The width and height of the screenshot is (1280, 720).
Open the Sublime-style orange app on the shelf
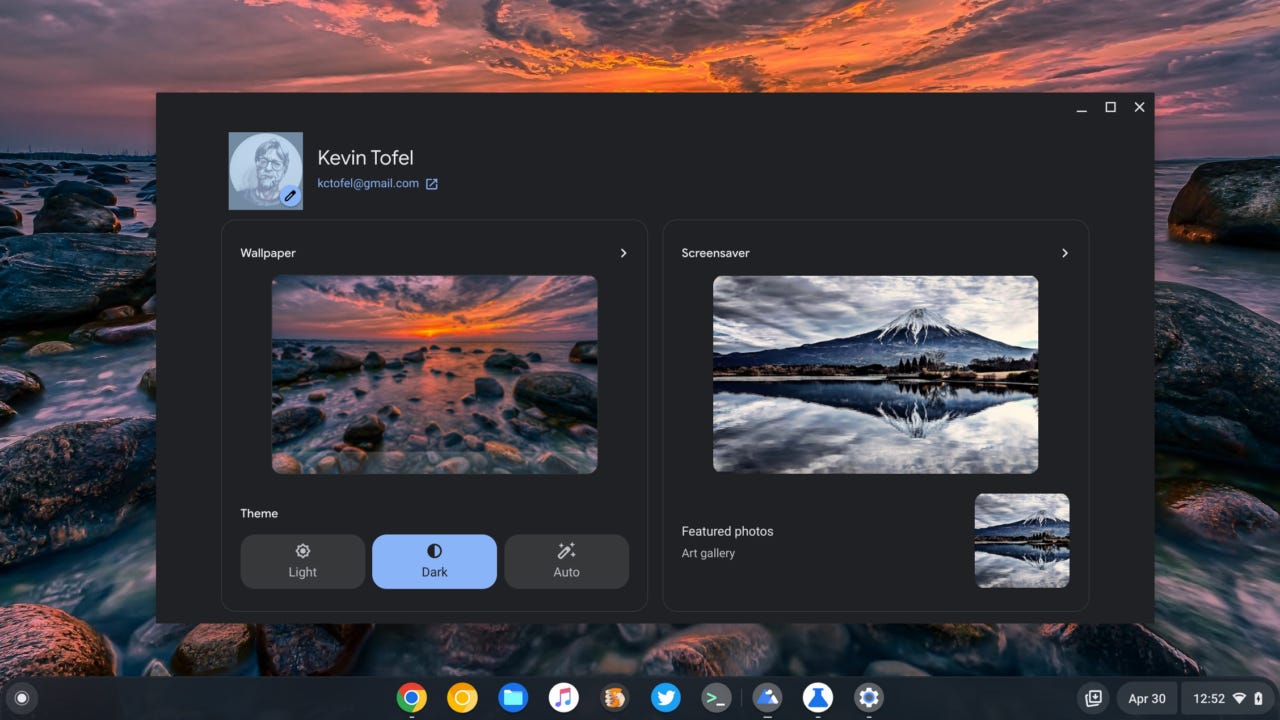614,698
